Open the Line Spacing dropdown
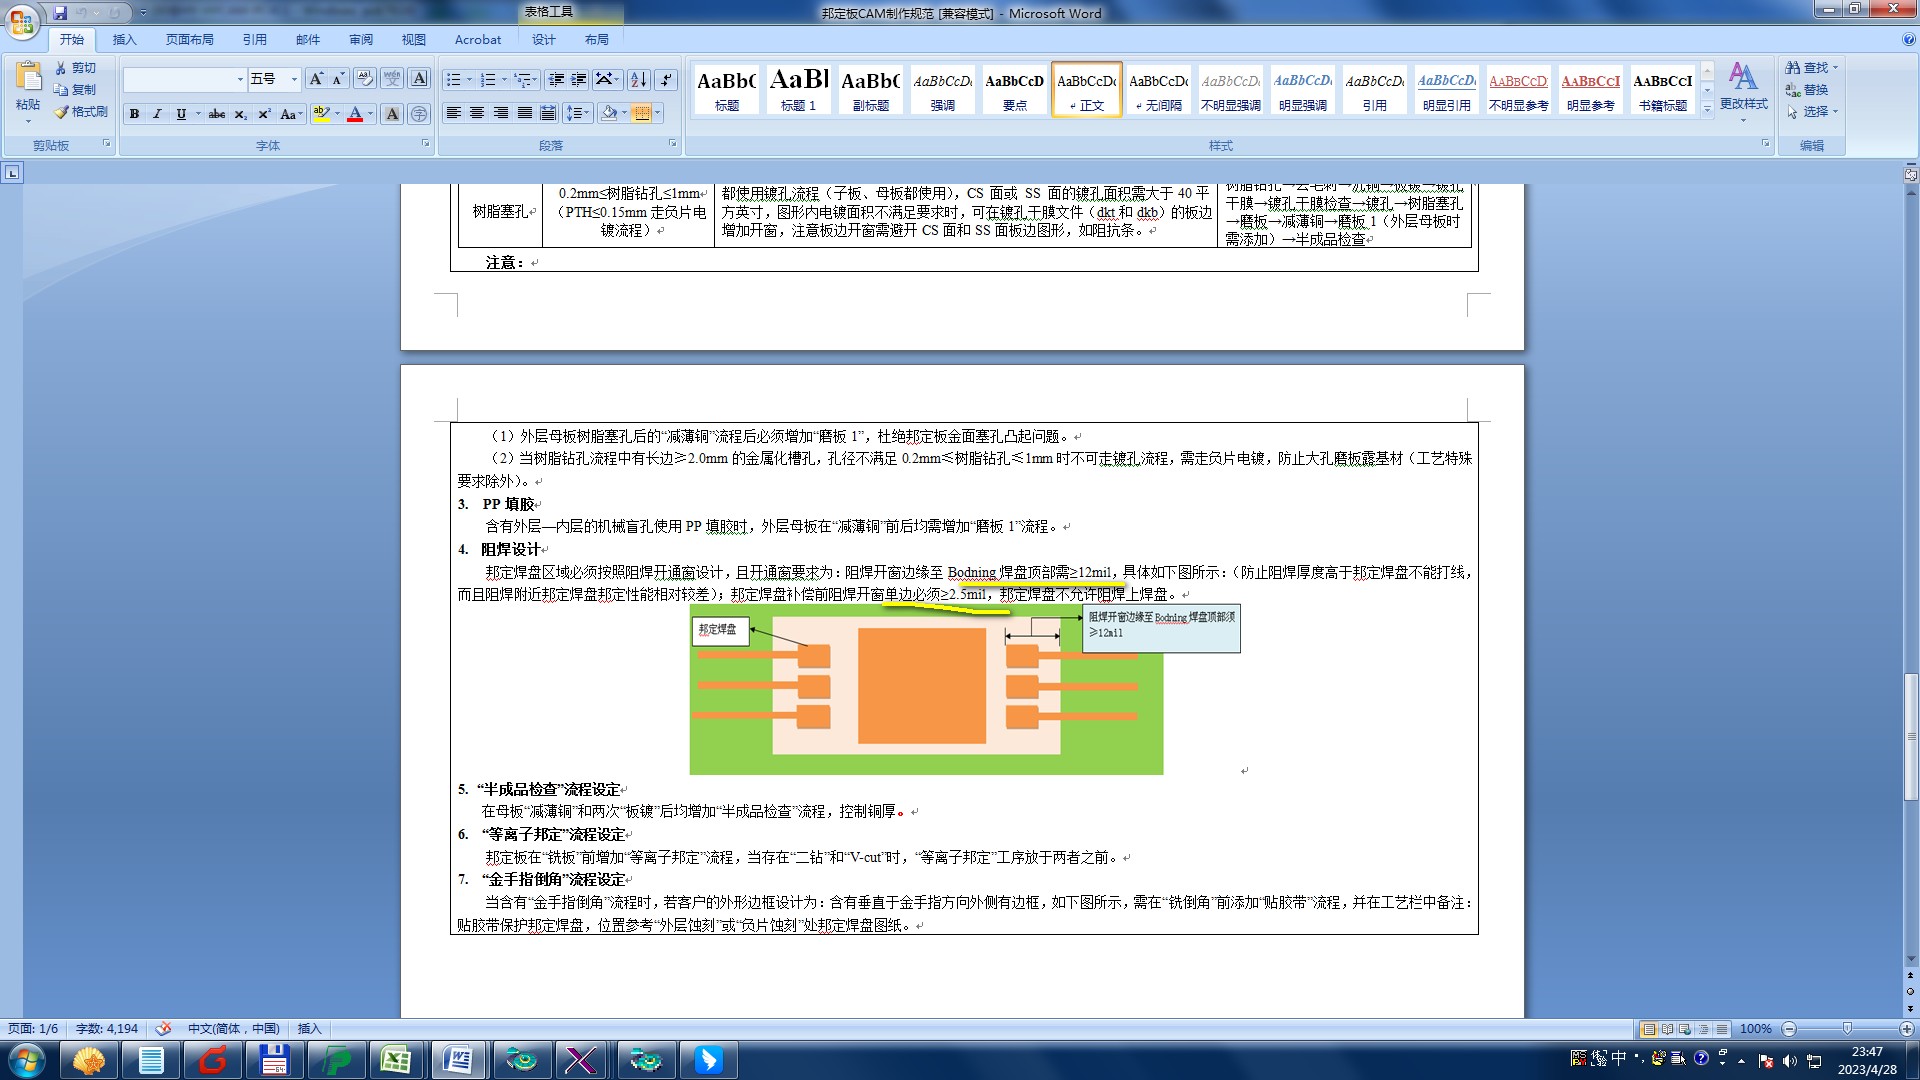This screenshot has height=1080, width=1920. click(x=577, y=113)
